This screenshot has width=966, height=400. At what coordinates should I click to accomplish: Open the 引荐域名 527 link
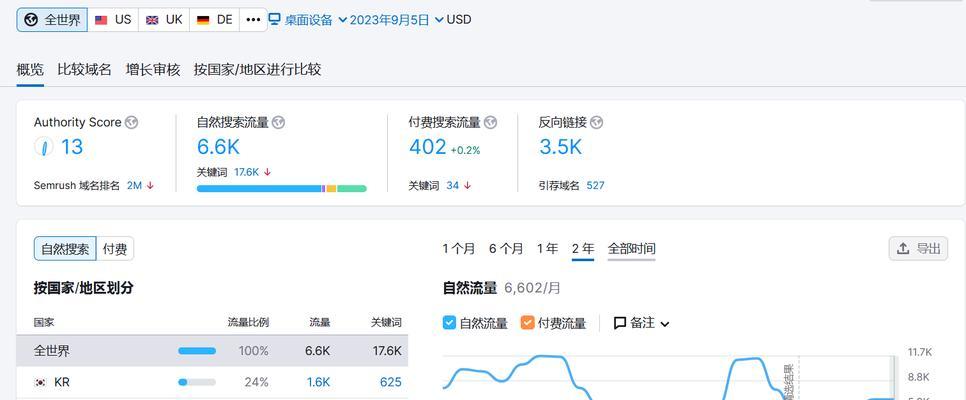click(x=595, y=186)
